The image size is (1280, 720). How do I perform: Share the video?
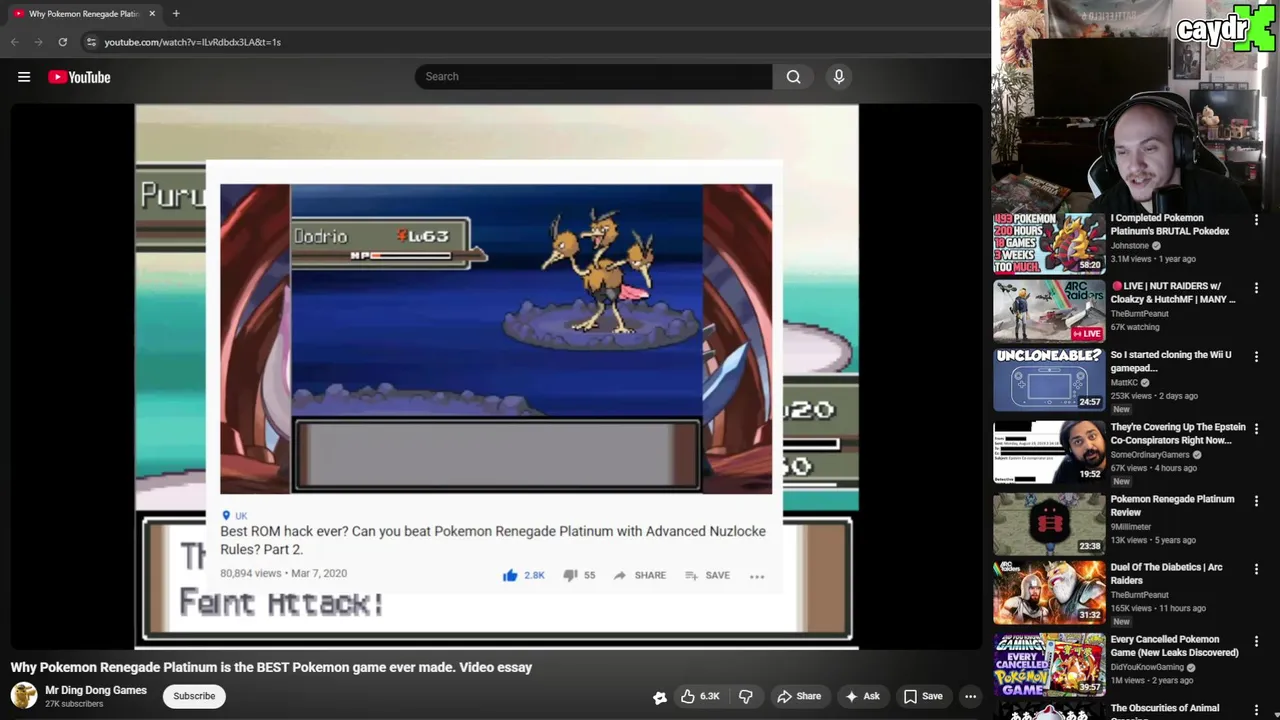click(799, 696)
